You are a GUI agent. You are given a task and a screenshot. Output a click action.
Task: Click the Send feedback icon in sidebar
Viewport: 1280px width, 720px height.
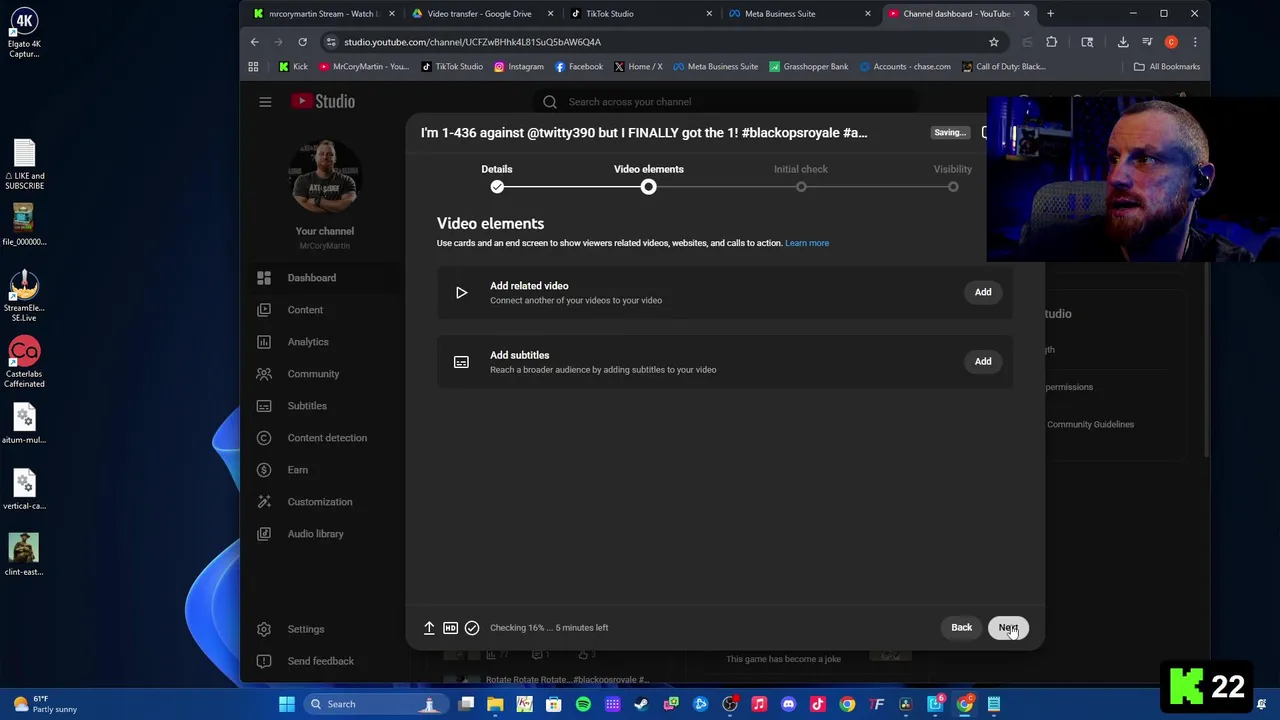[x=264, y=661]
